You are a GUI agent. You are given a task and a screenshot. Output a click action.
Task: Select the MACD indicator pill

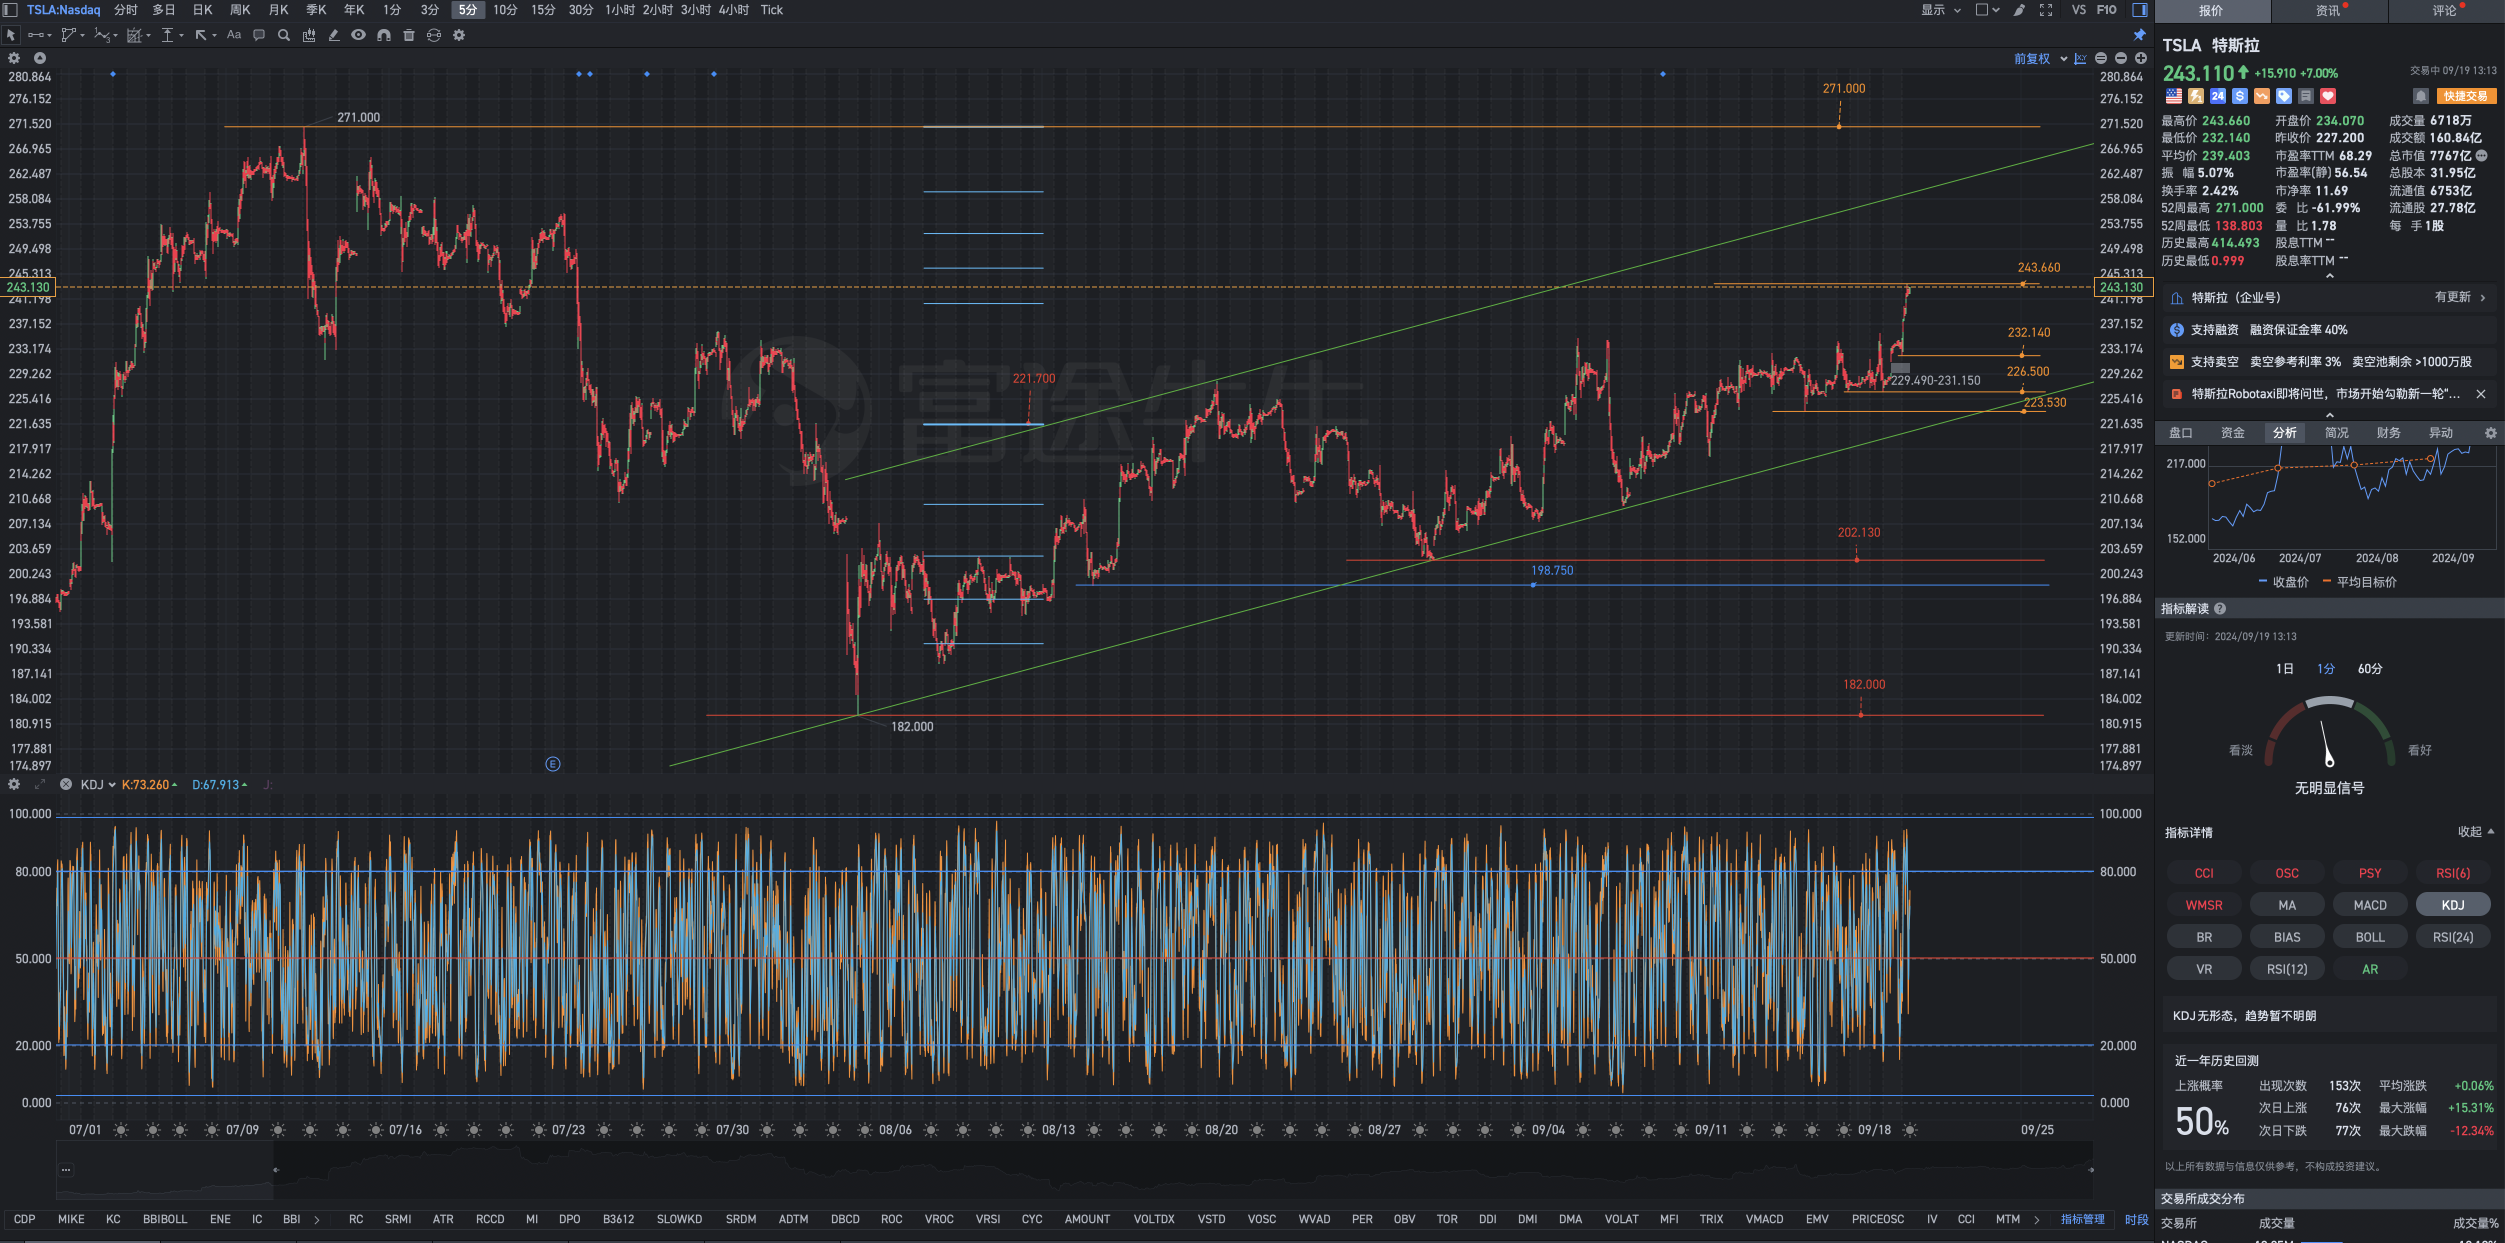point(2370,905)
